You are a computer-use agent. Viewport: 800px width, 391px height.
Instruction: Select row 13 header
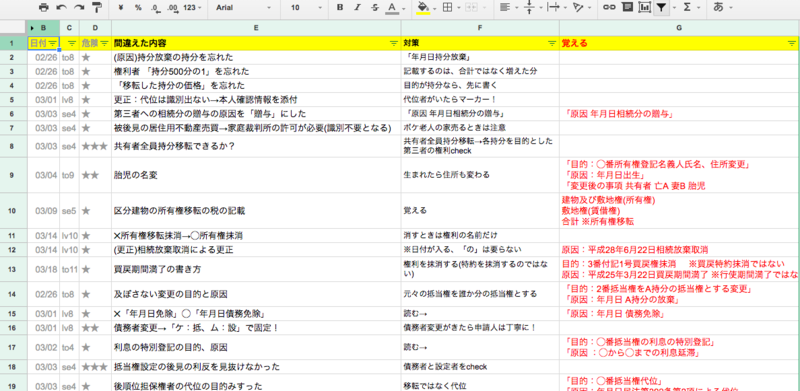coord(13,269)
